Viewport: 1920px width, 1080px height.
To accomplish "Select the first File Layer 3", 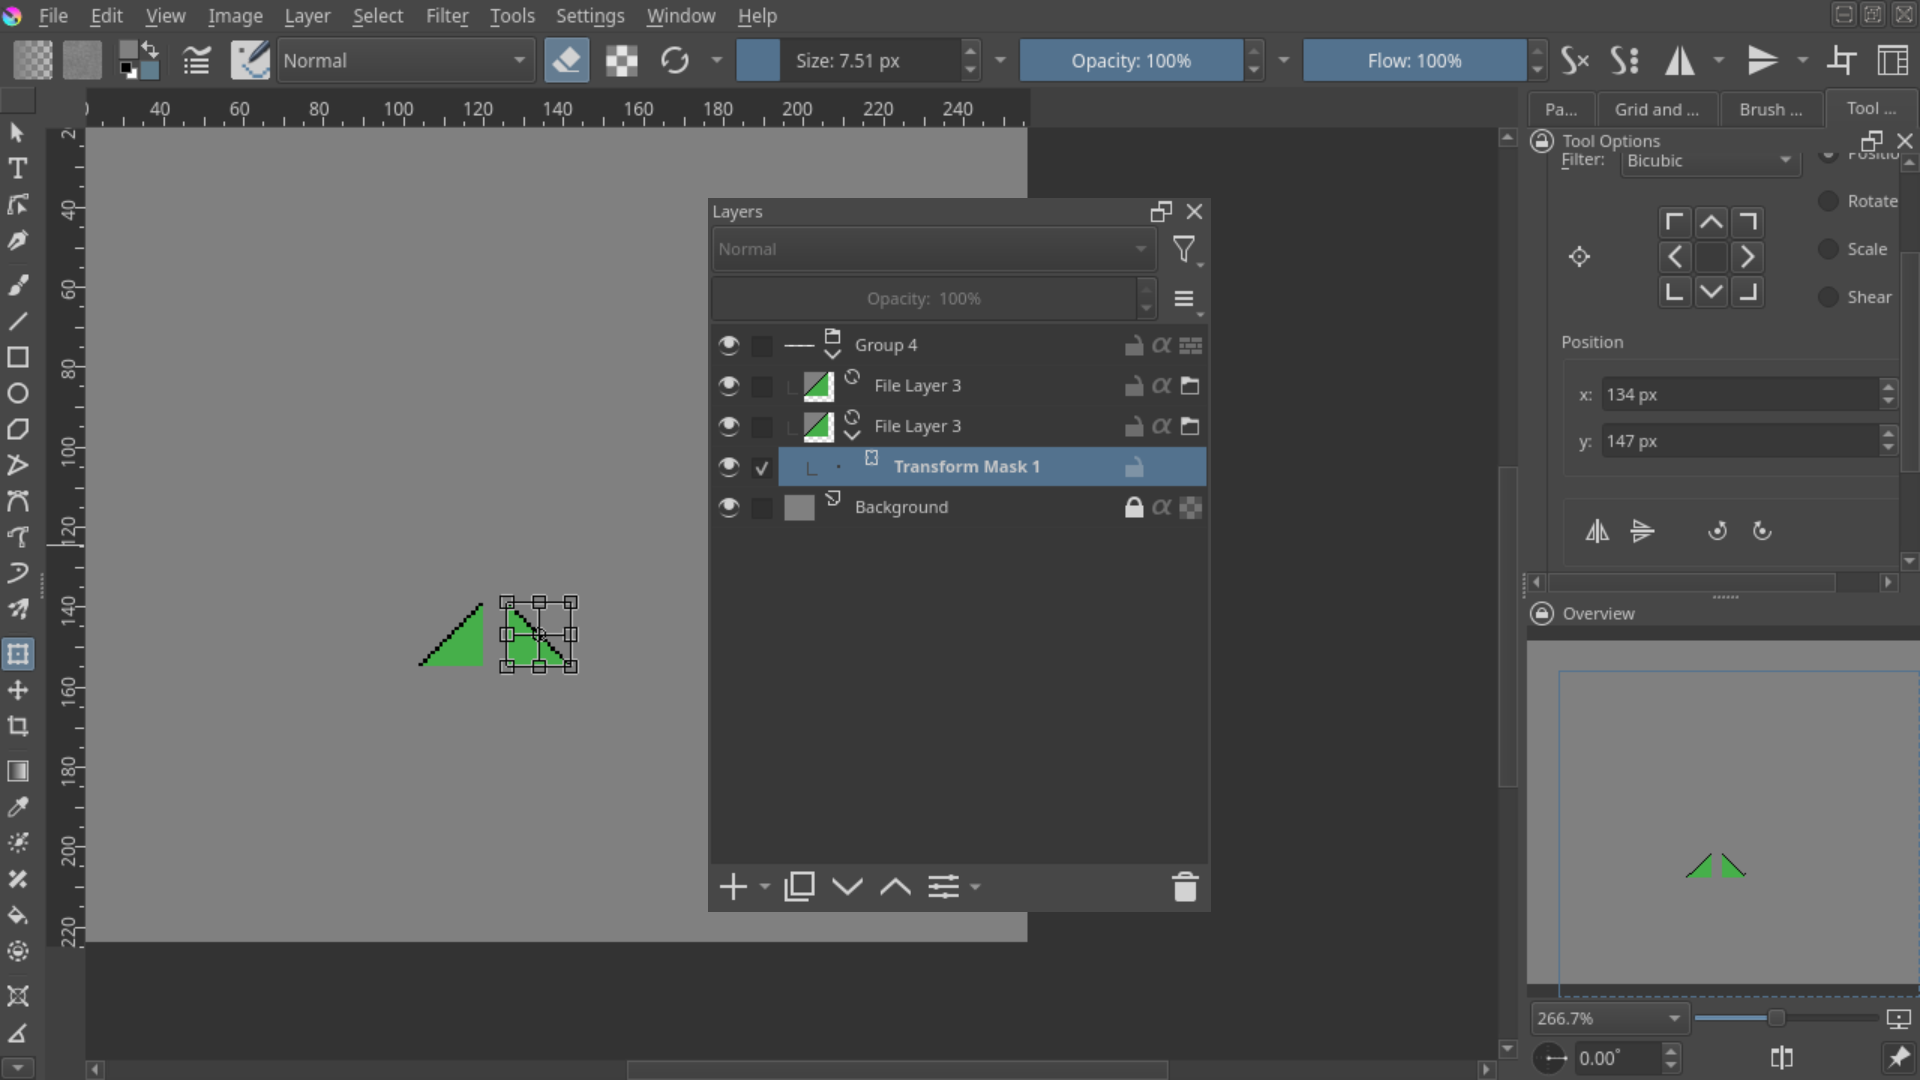I will (917, 386).
